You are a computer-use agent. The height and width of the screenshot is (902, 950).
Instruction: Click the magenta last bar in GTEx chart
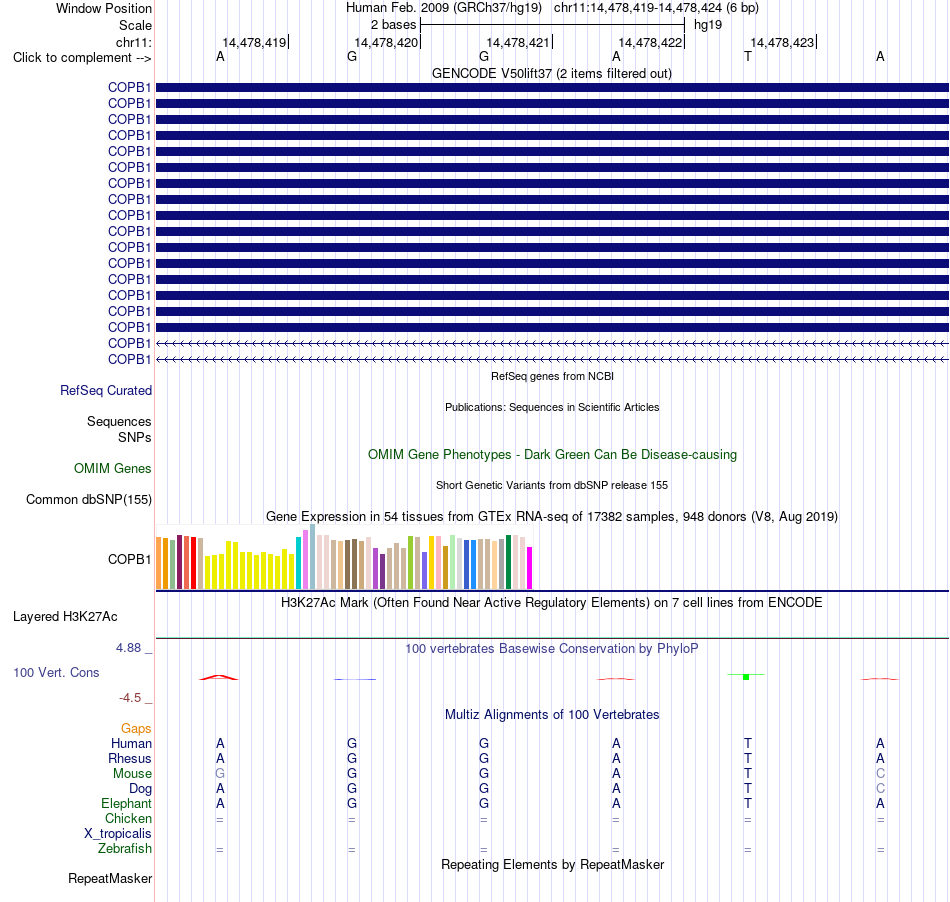pyautogui.click(x=530, y=568)
